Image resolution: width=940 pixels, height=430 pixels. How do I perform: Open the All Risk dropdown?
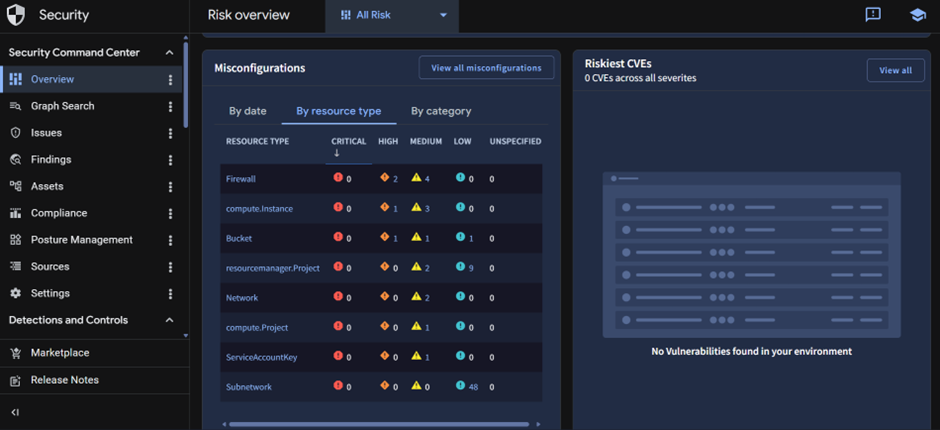(392, 16)
